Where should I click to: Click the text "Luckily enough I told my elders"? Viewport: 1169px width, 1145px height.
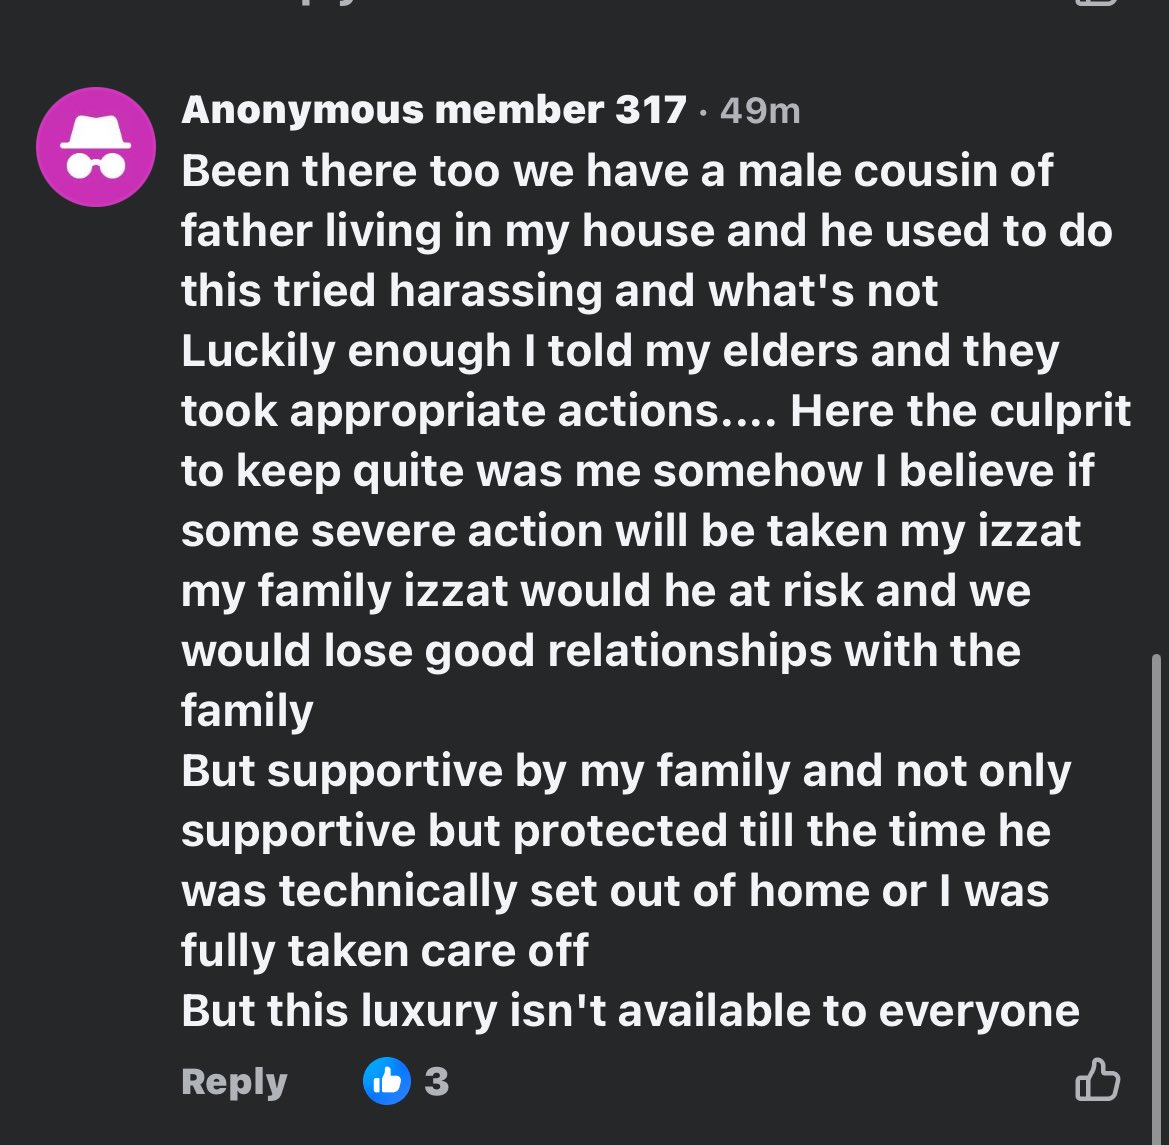[620, 351]
